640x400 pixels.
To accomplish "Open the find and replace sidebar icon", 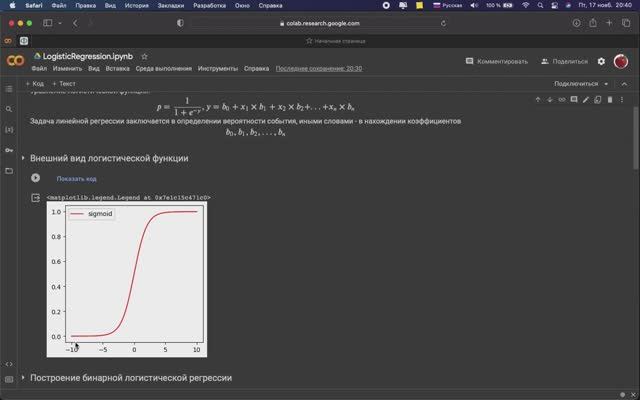I will click(9, 109).
